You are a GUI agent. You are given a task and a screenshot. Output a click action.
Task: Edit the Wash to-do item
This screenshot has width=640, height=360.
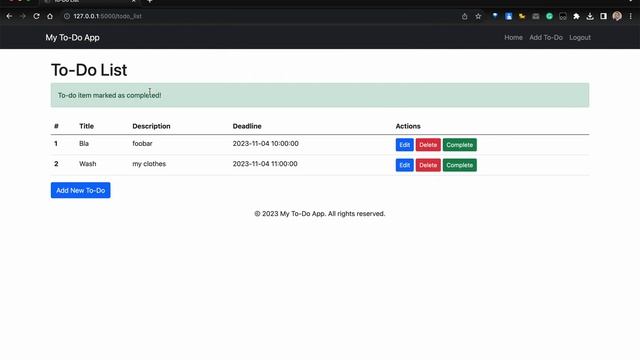[x=404, y=165]
